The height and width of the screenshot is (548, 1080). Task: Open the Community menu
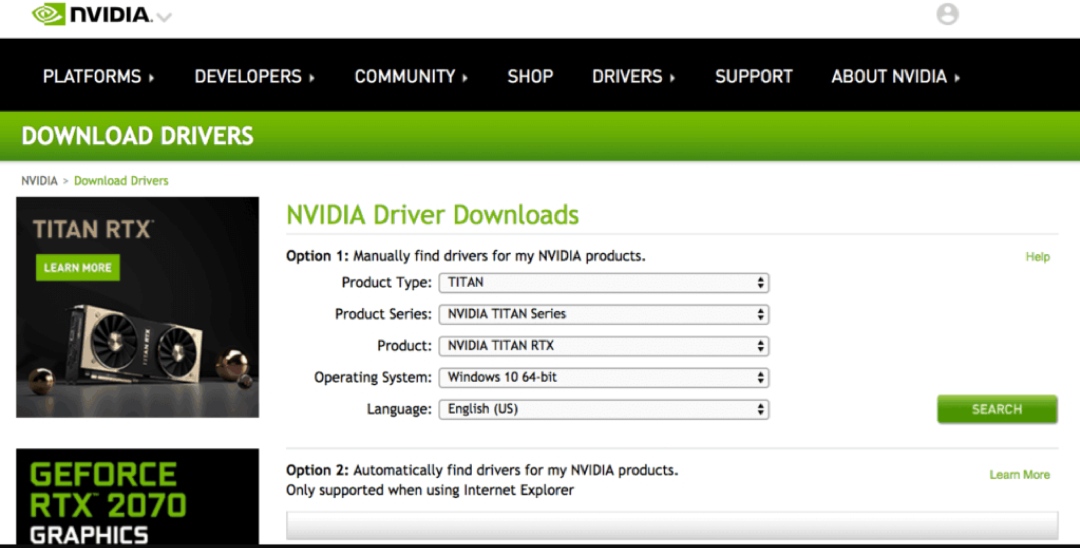click(411, 76)
